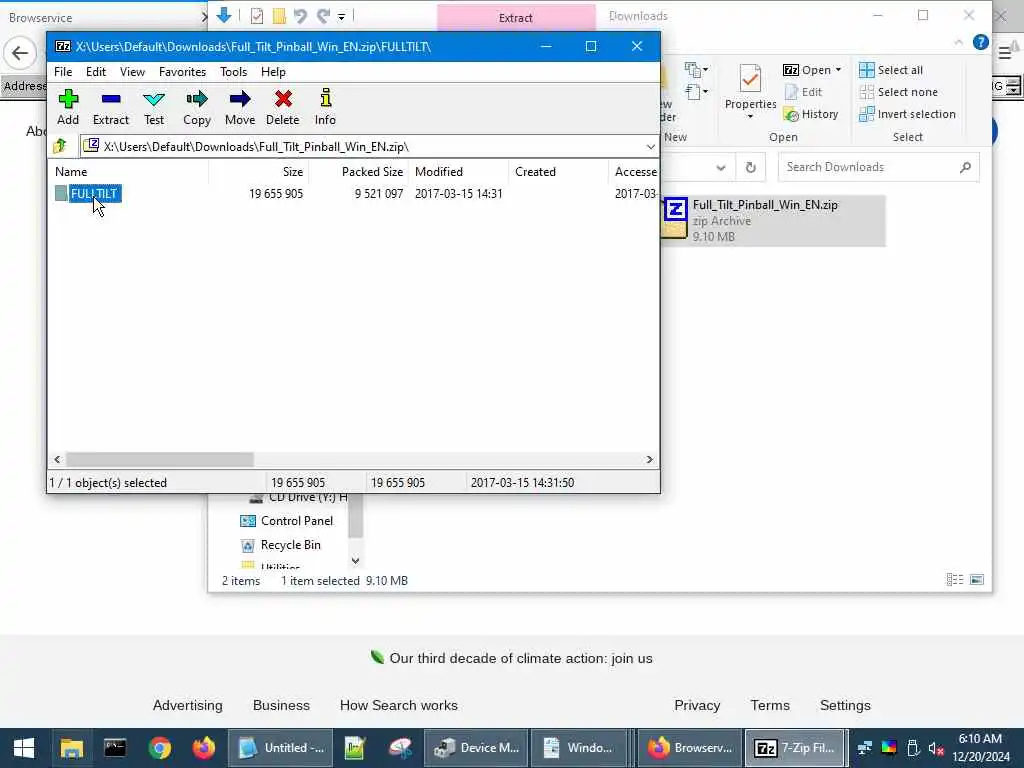Open the Edit menu in 7-Zip
Viewport: 1024px width, 768px height.
96,72
